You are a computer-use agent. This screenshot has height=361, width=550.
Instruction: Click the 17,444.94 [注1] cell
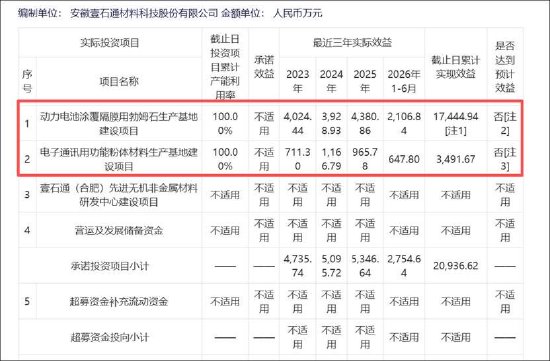coord(455,123)
